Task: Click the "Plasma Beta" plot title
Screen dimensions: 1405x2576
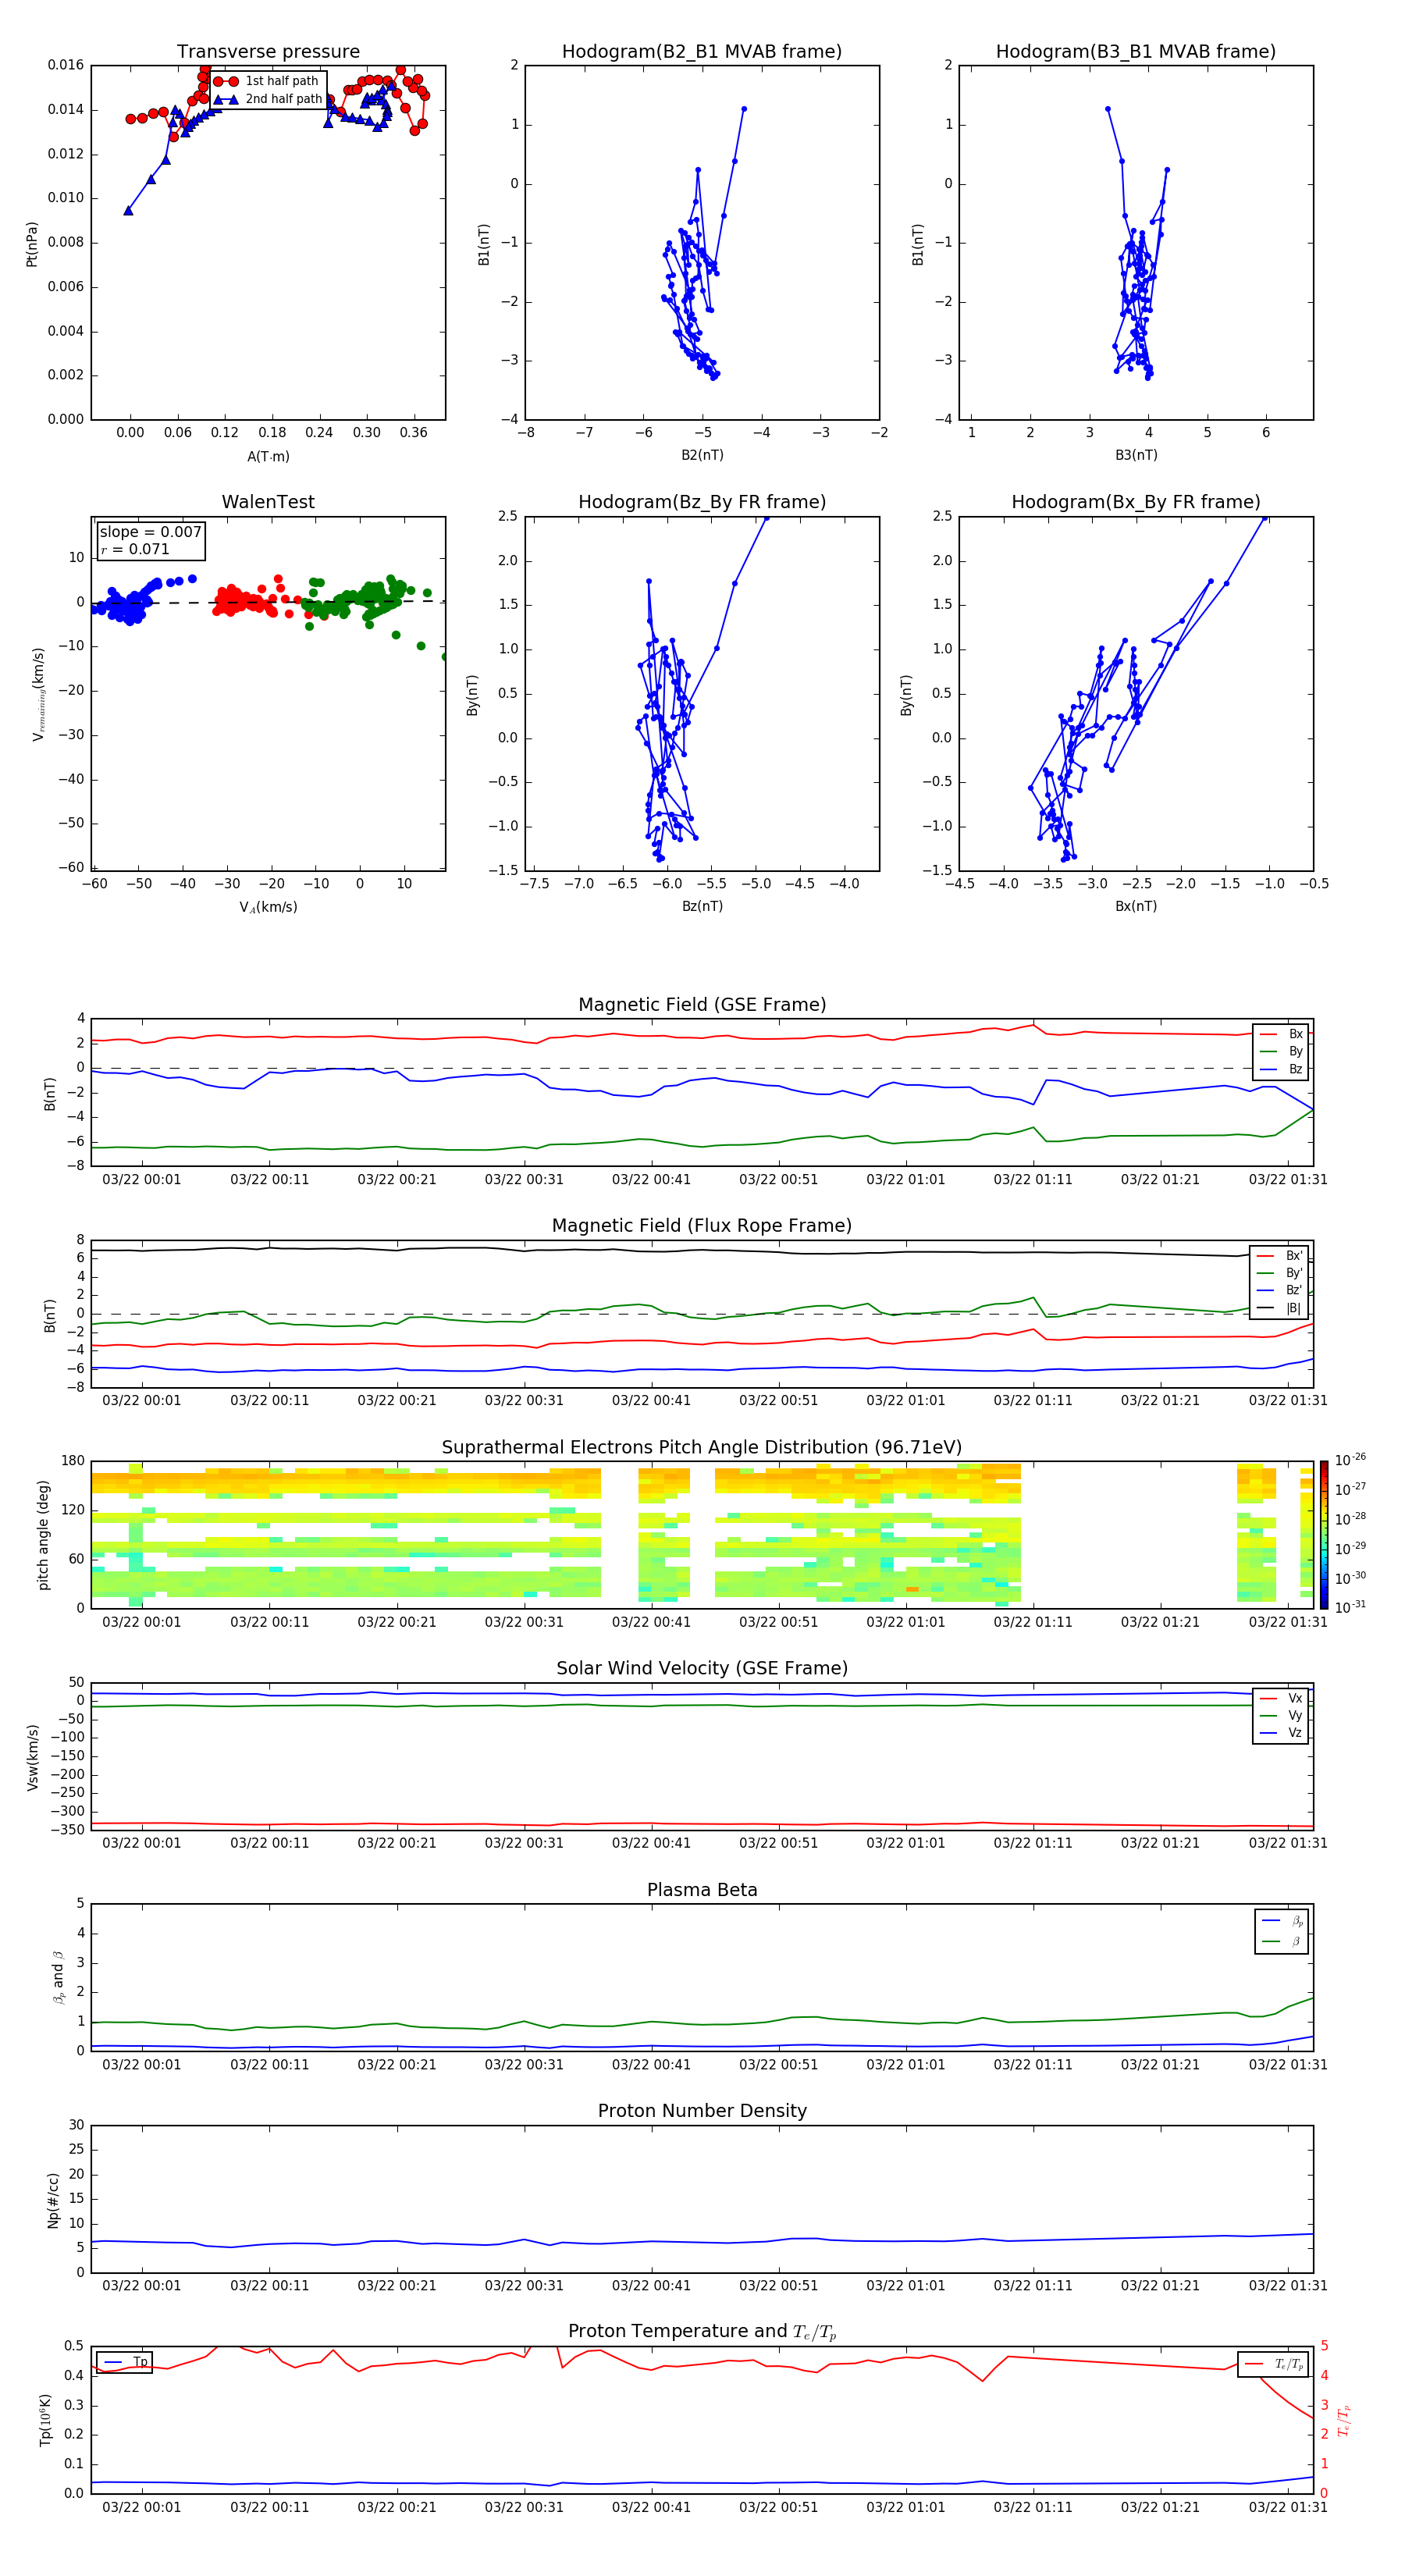Action: (x=702, y=1890)
